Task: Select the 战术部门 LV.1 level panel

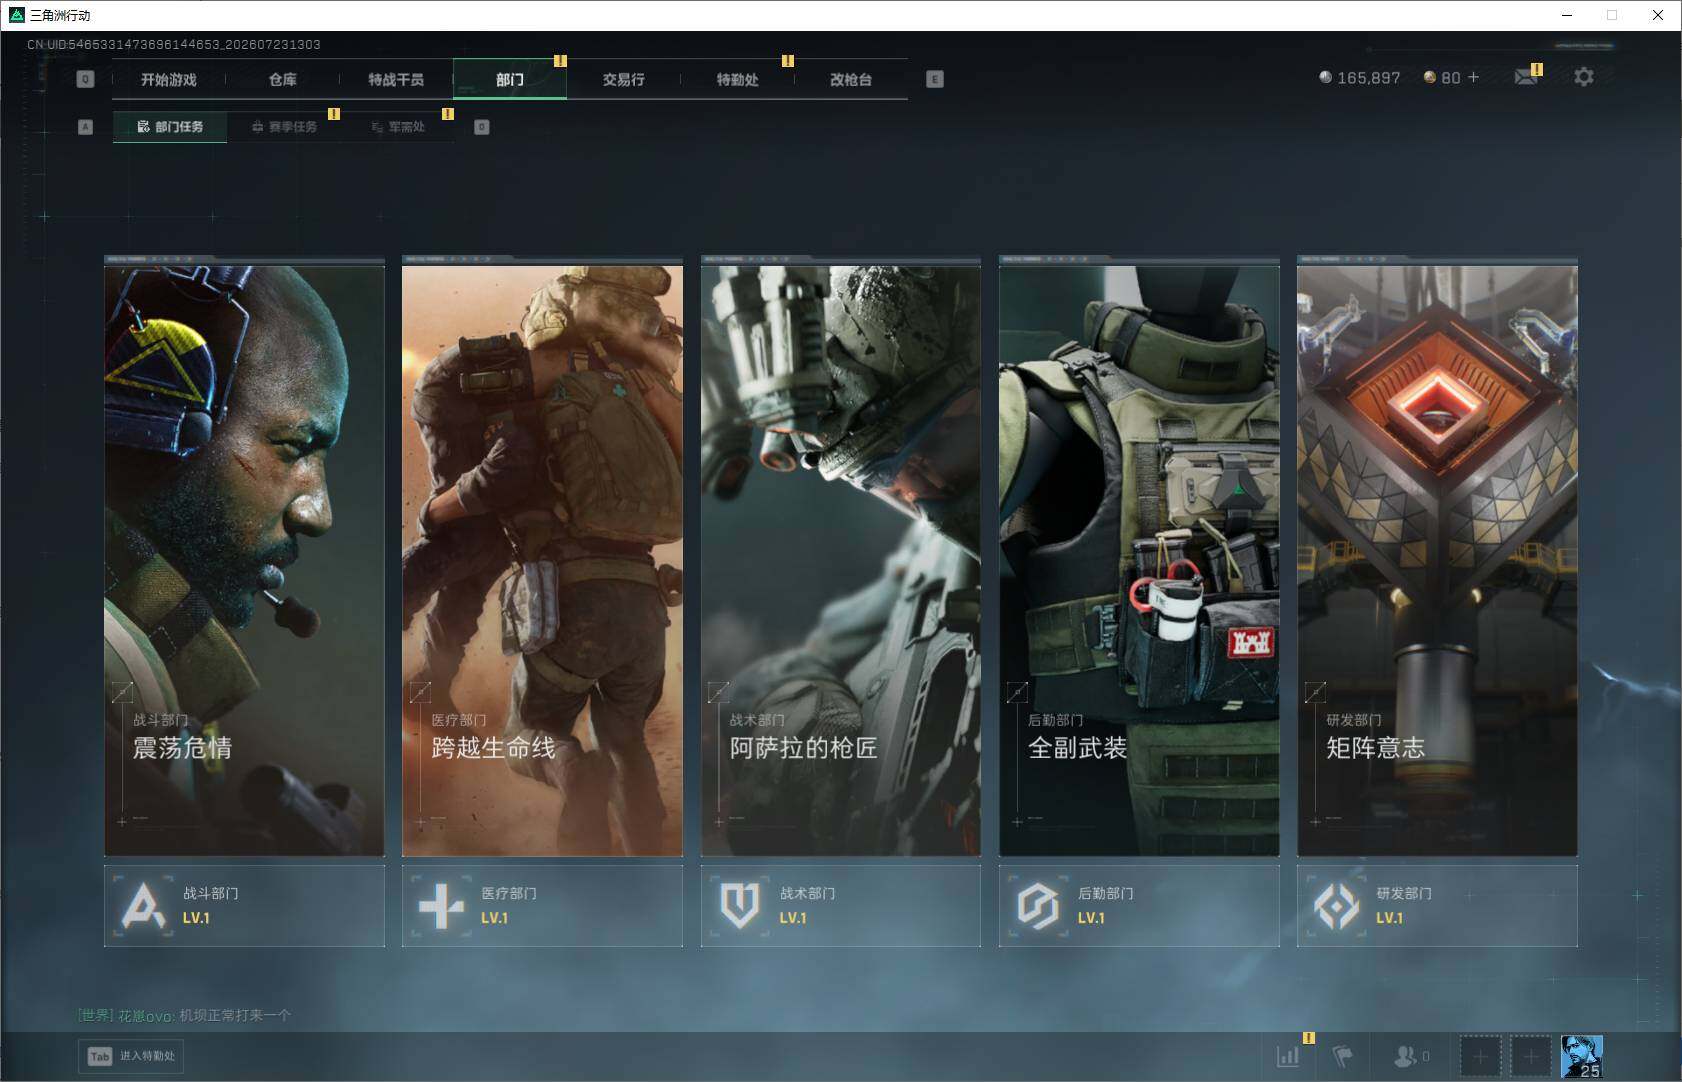Action: (841, 906)
